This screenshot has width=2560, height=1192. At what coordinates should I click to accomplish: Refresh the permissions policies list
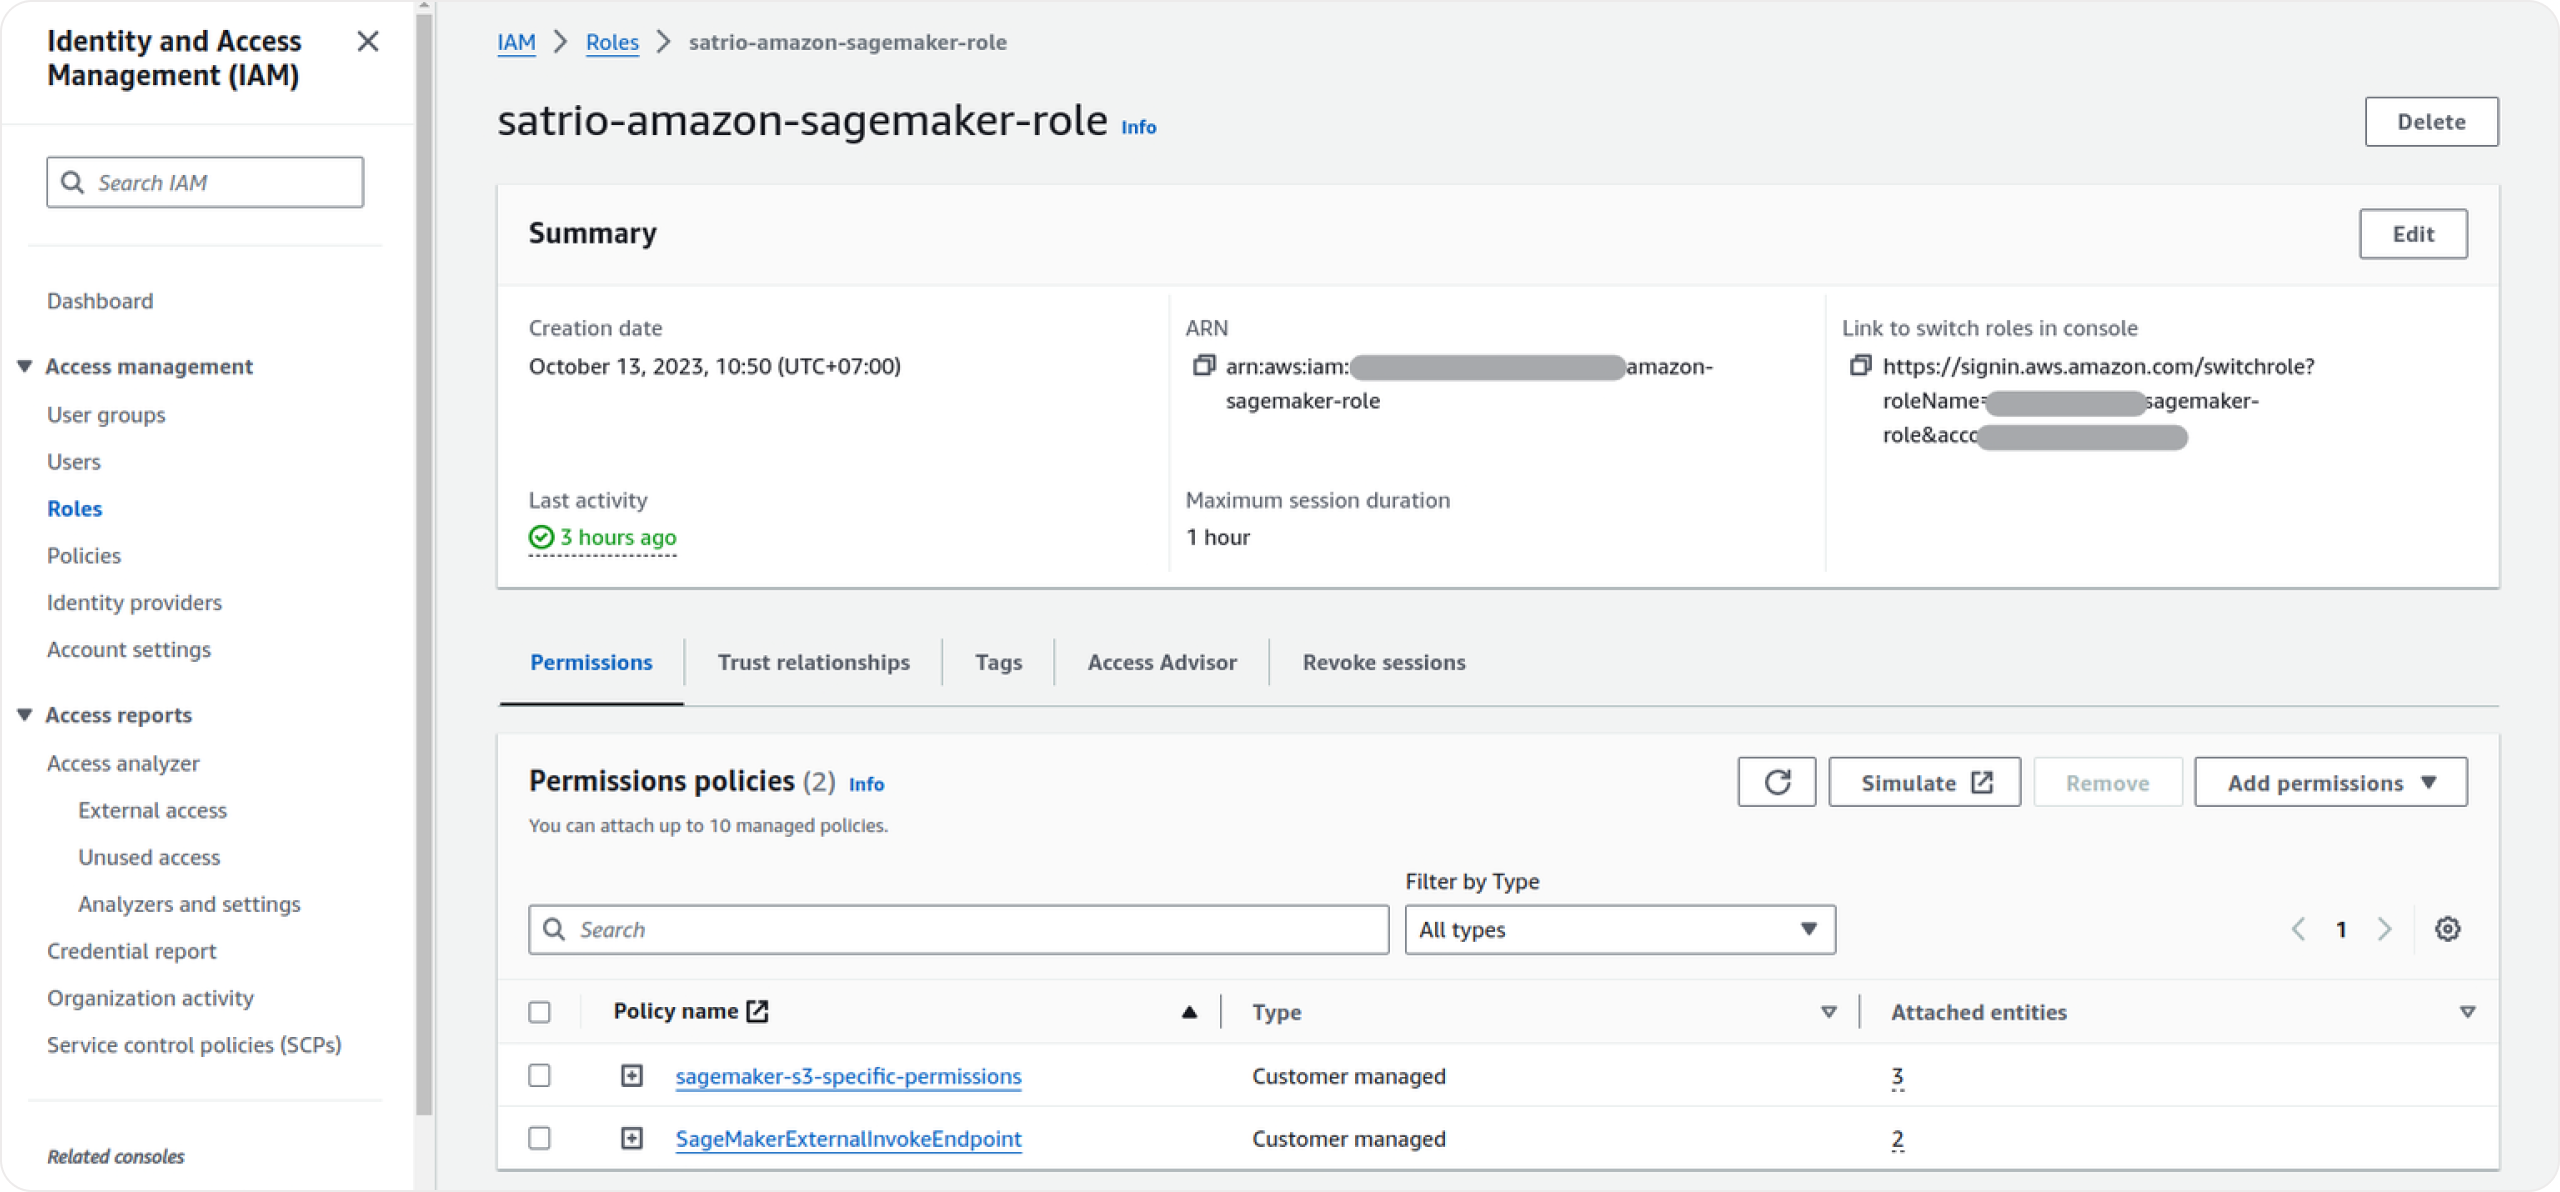click(x=1776, y=782)
